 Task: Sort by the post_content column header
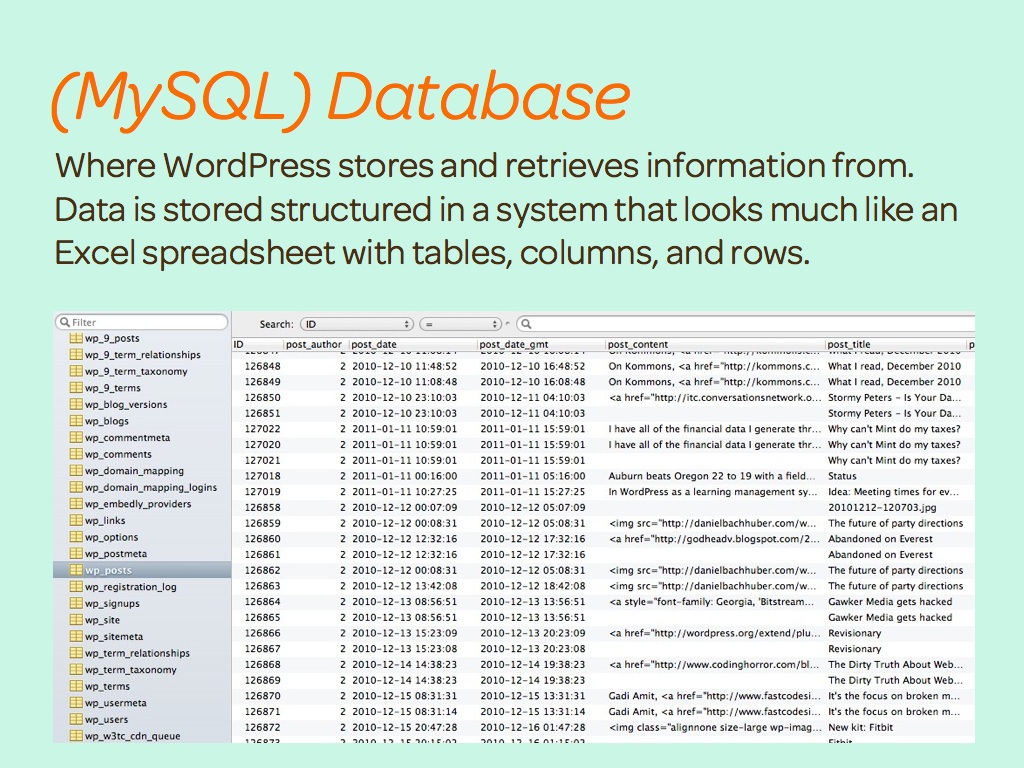(715, 344)
